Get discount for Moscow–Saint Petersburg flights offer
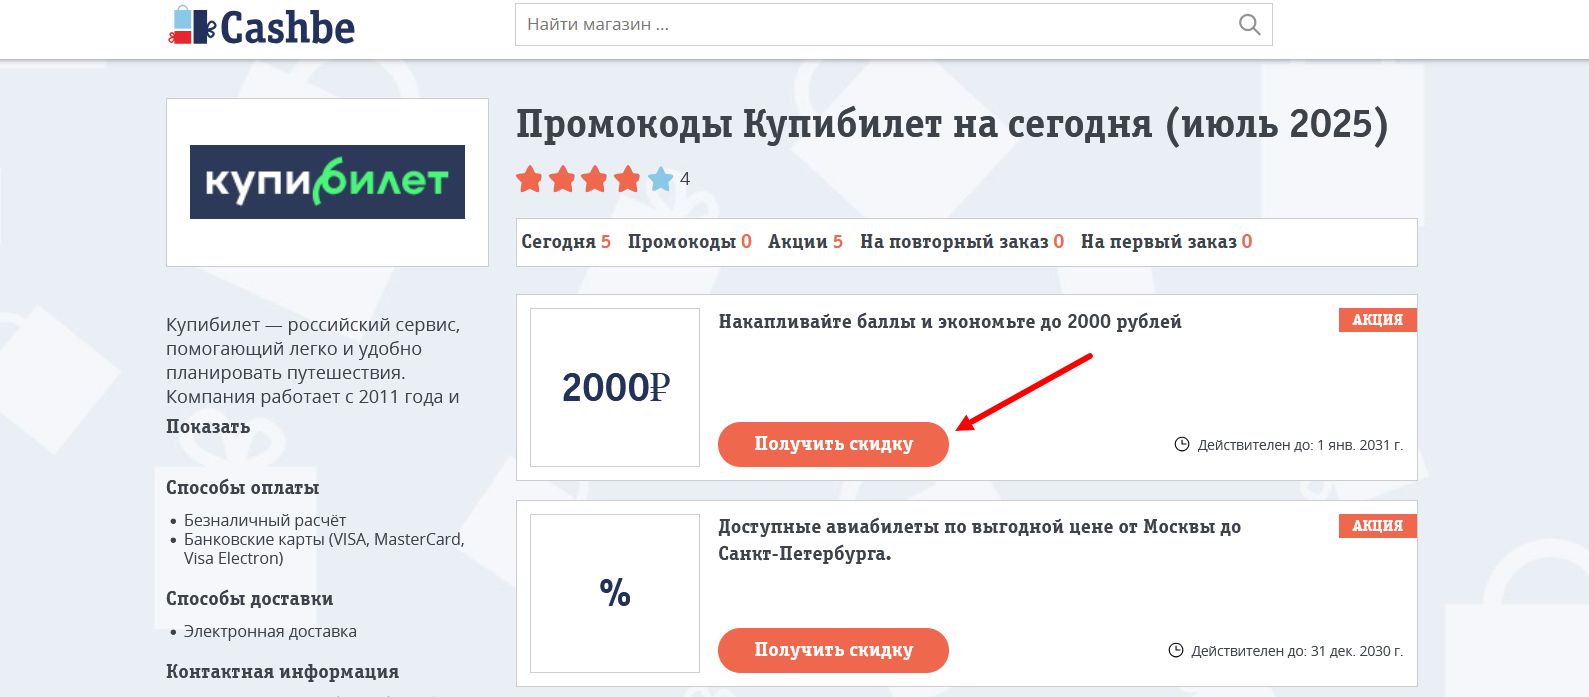This screenshot has width=1589, height=697. pyautogui.click(x=833, y=650)
